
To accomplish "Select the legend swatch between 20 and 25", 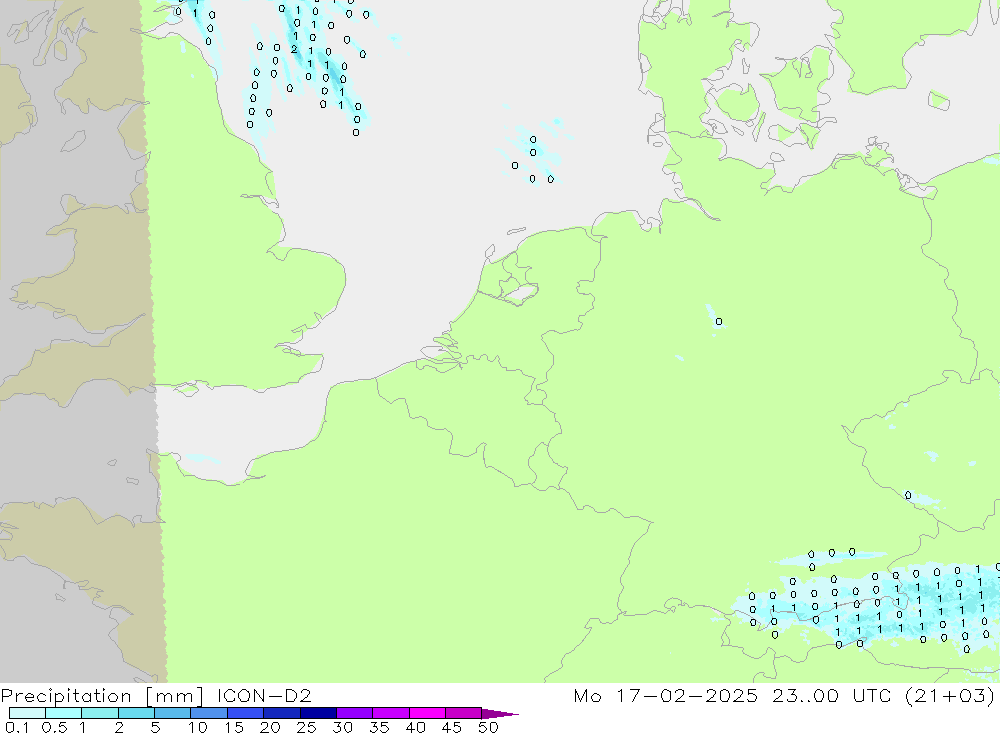I will coord(281,713).
